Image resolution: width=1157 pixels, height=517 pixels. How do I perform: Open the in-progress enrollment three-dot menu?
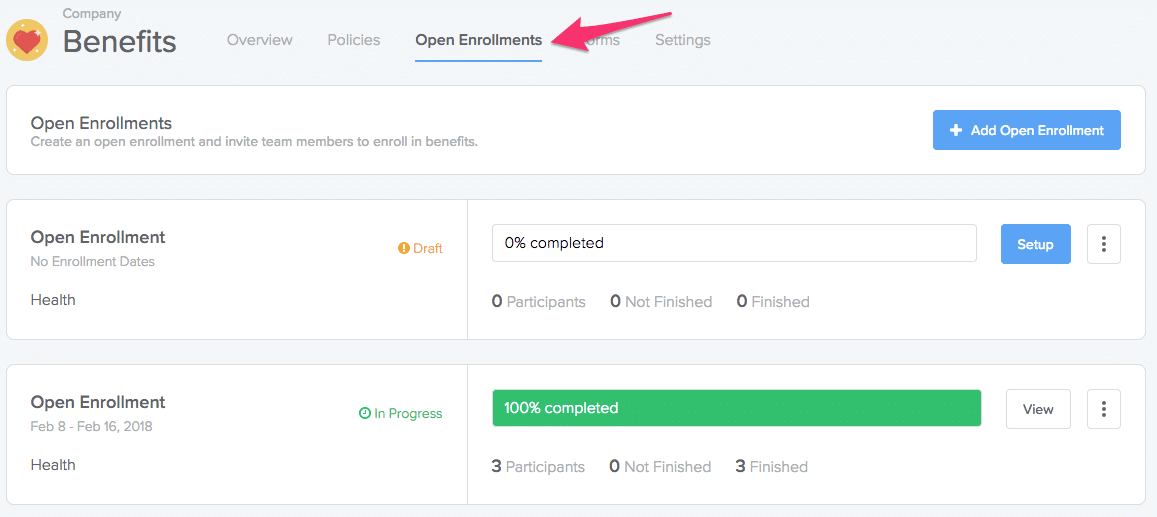(1103, 409)
